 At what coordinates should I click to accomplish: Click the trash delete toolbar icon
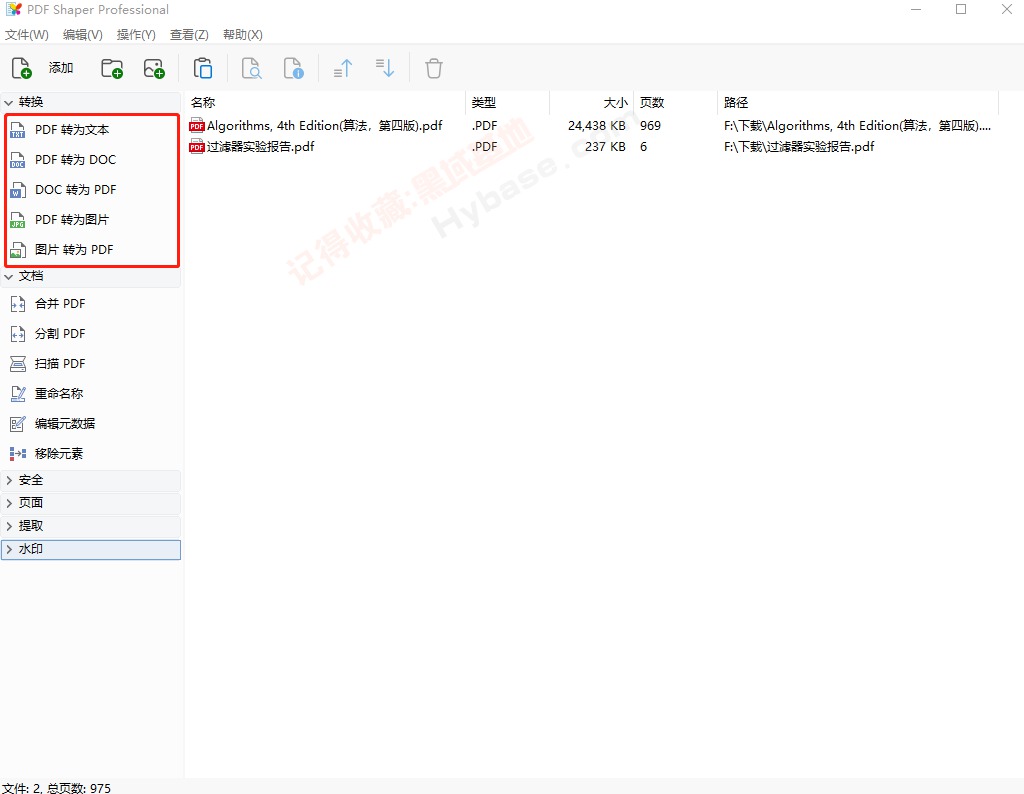click(x=434, y=68)
